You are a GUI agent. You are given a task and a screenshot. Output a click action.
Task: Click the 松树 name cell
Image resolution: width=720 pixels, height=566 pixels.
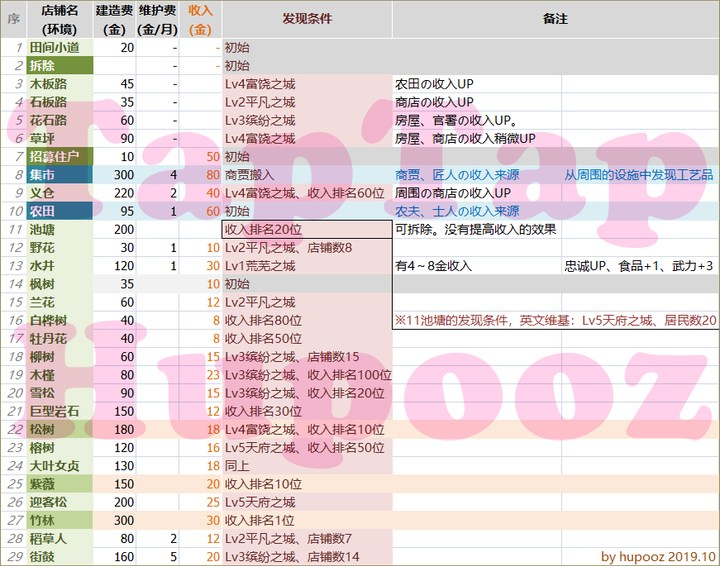(60, 429)
